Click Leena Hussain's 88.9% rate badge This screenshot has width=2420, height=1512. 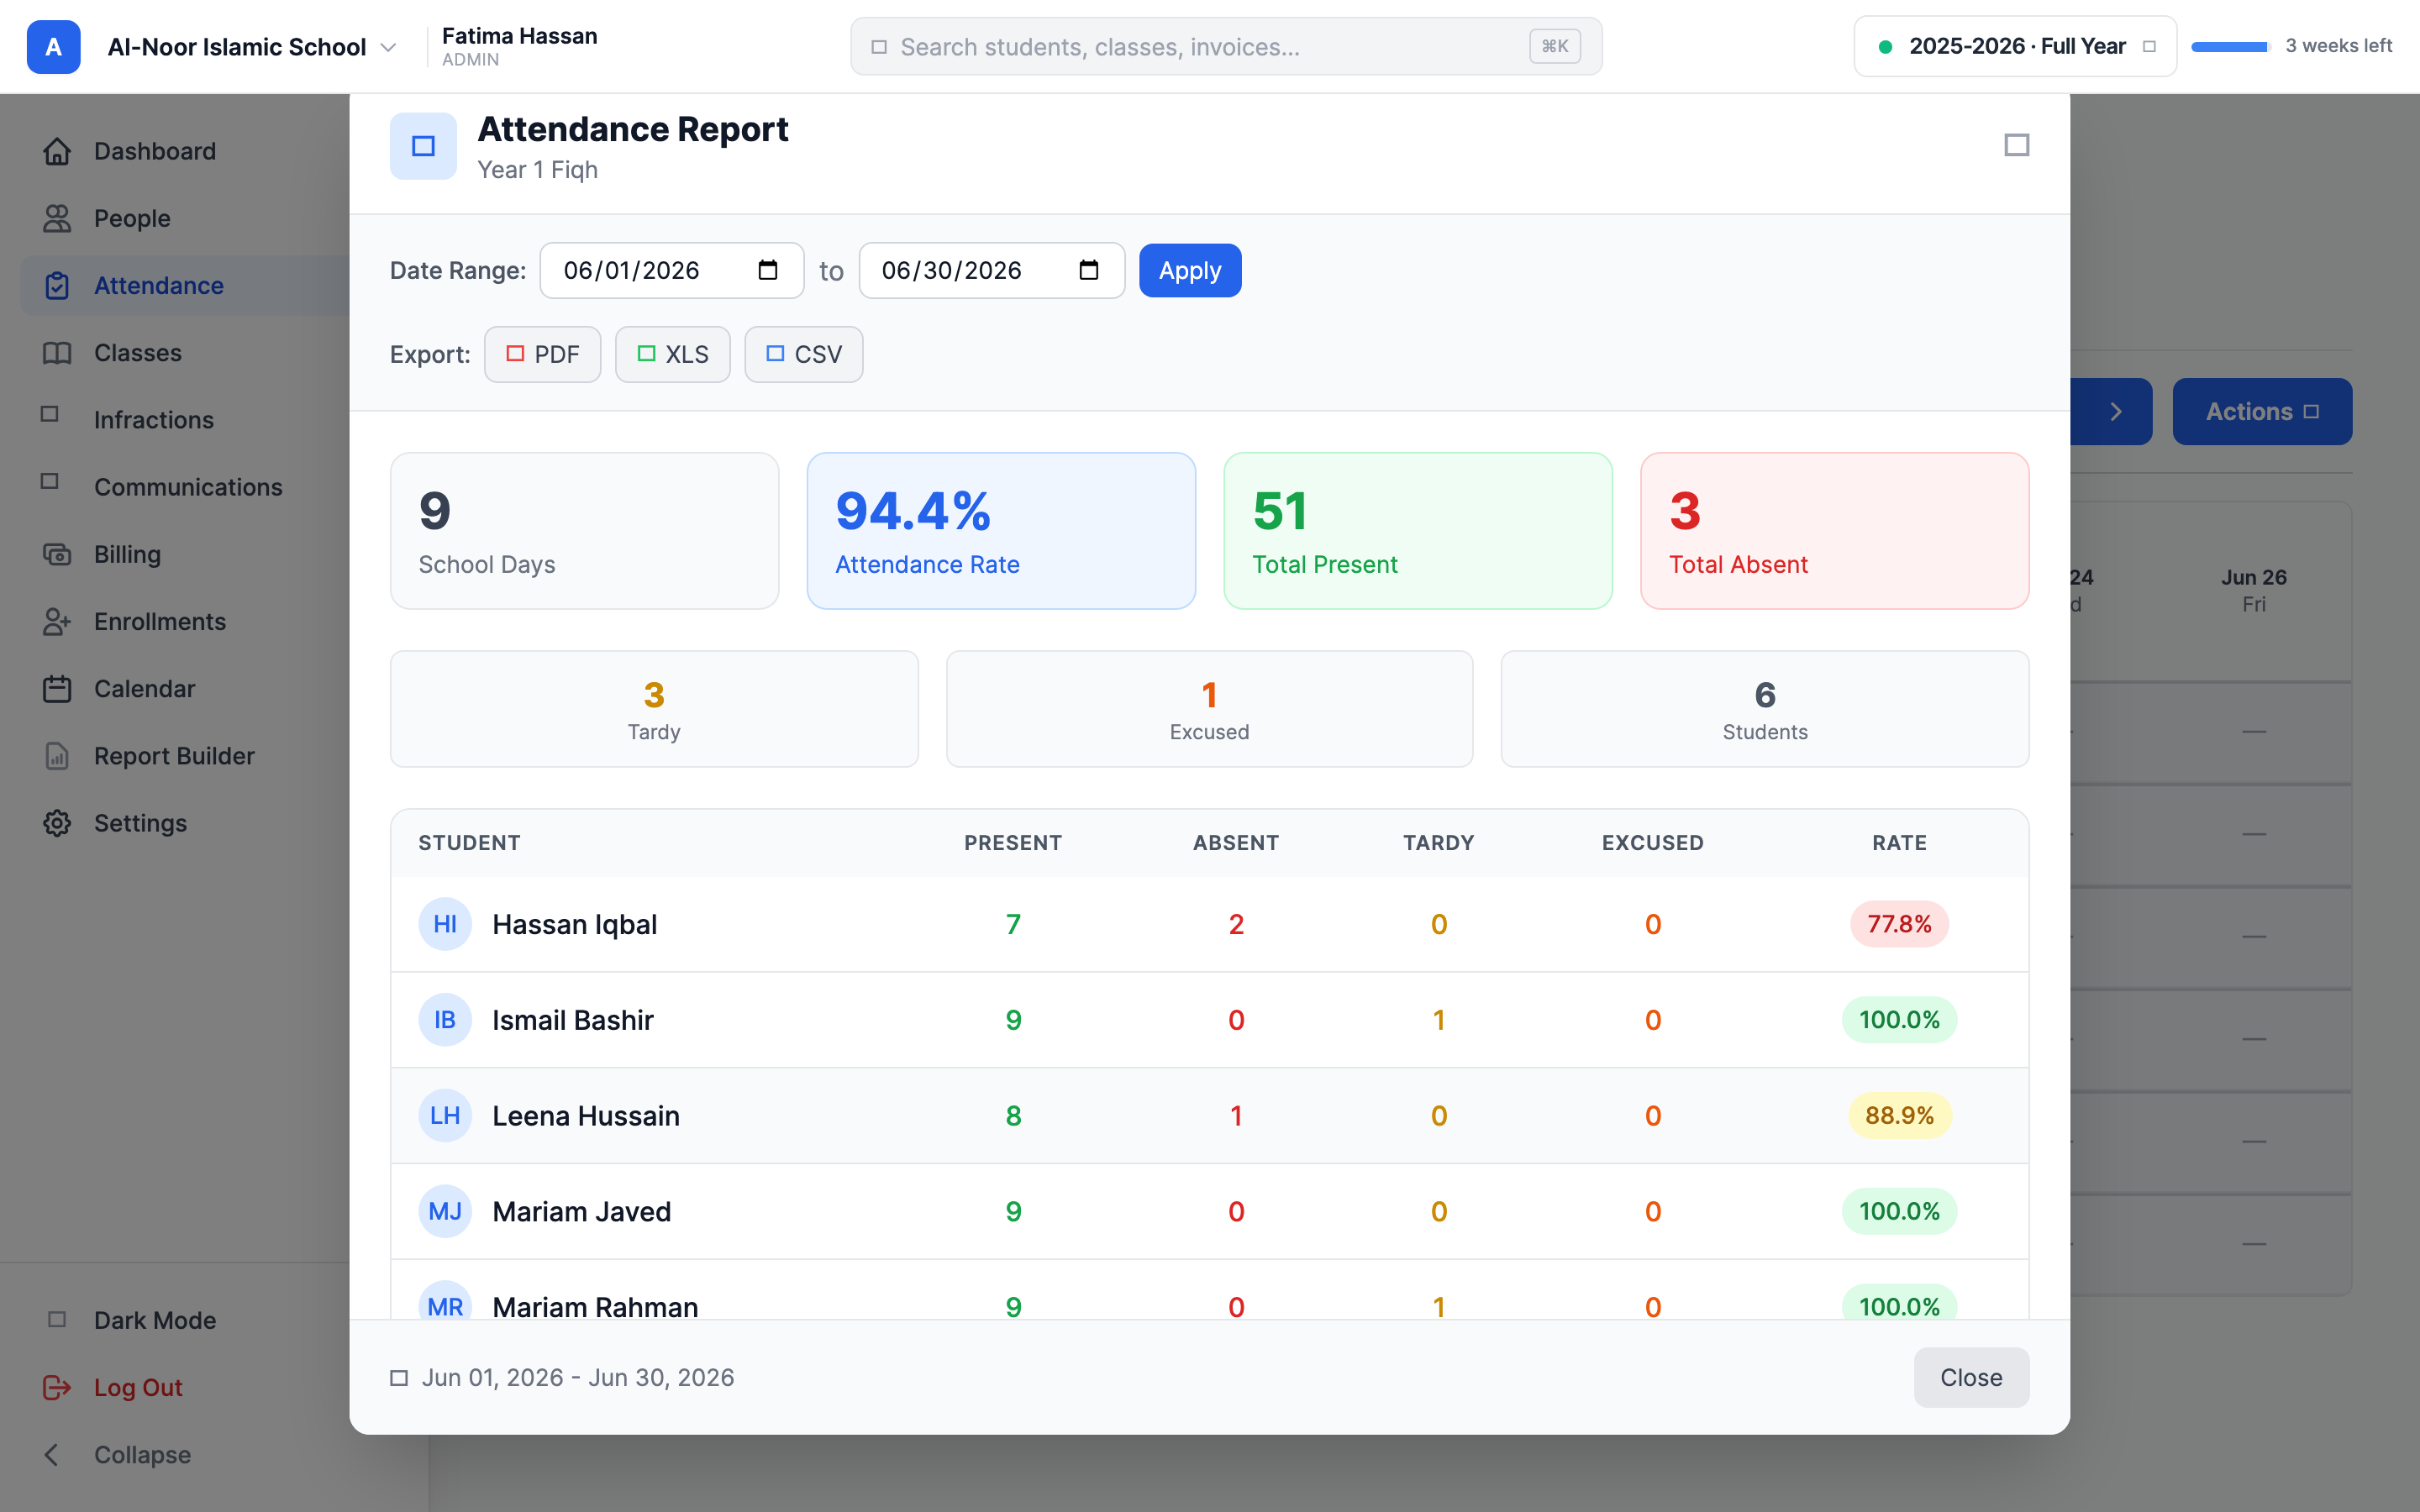1899,1115
